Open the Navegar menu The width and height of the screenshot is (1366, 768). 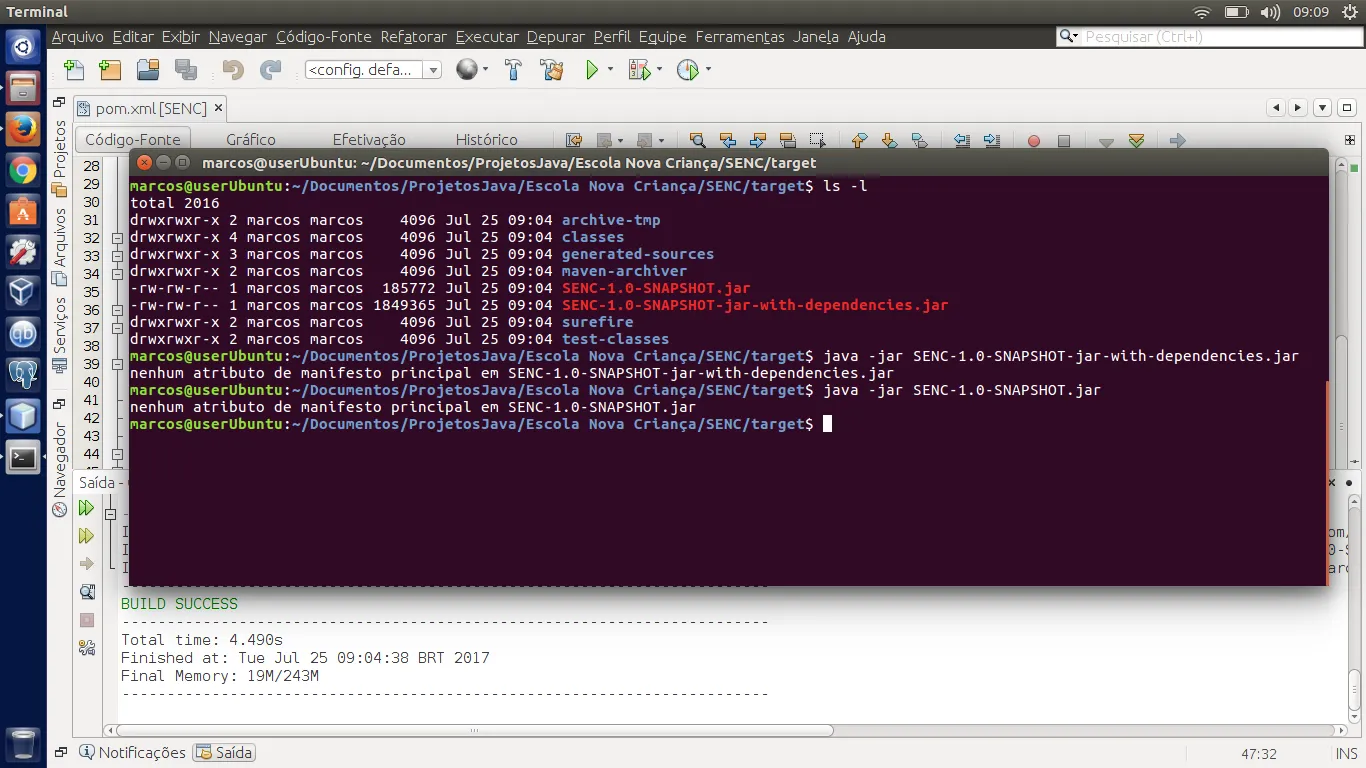point(238,37)
